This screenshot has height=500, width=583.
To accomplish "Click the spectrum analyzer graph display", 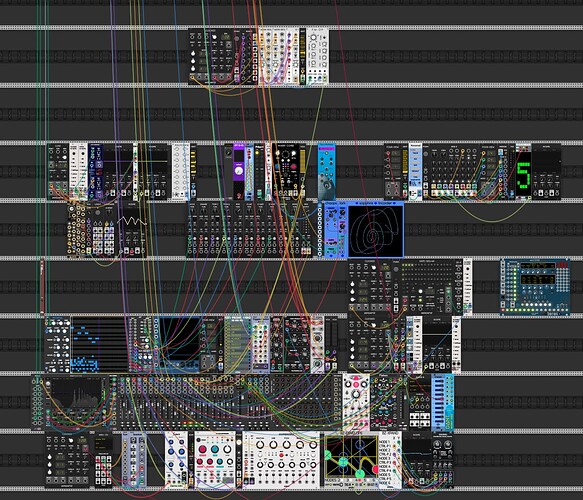I will coord(77,394).
